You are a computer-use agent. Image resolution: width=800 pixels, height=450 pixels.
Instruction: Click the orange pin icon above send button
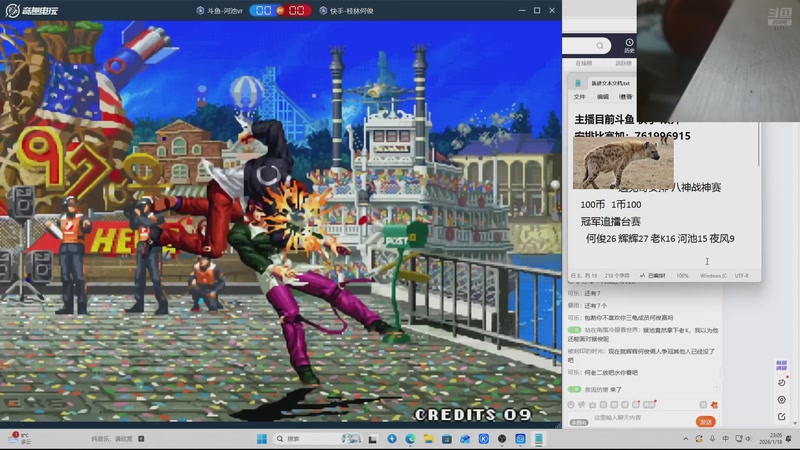tap(714, 405)
